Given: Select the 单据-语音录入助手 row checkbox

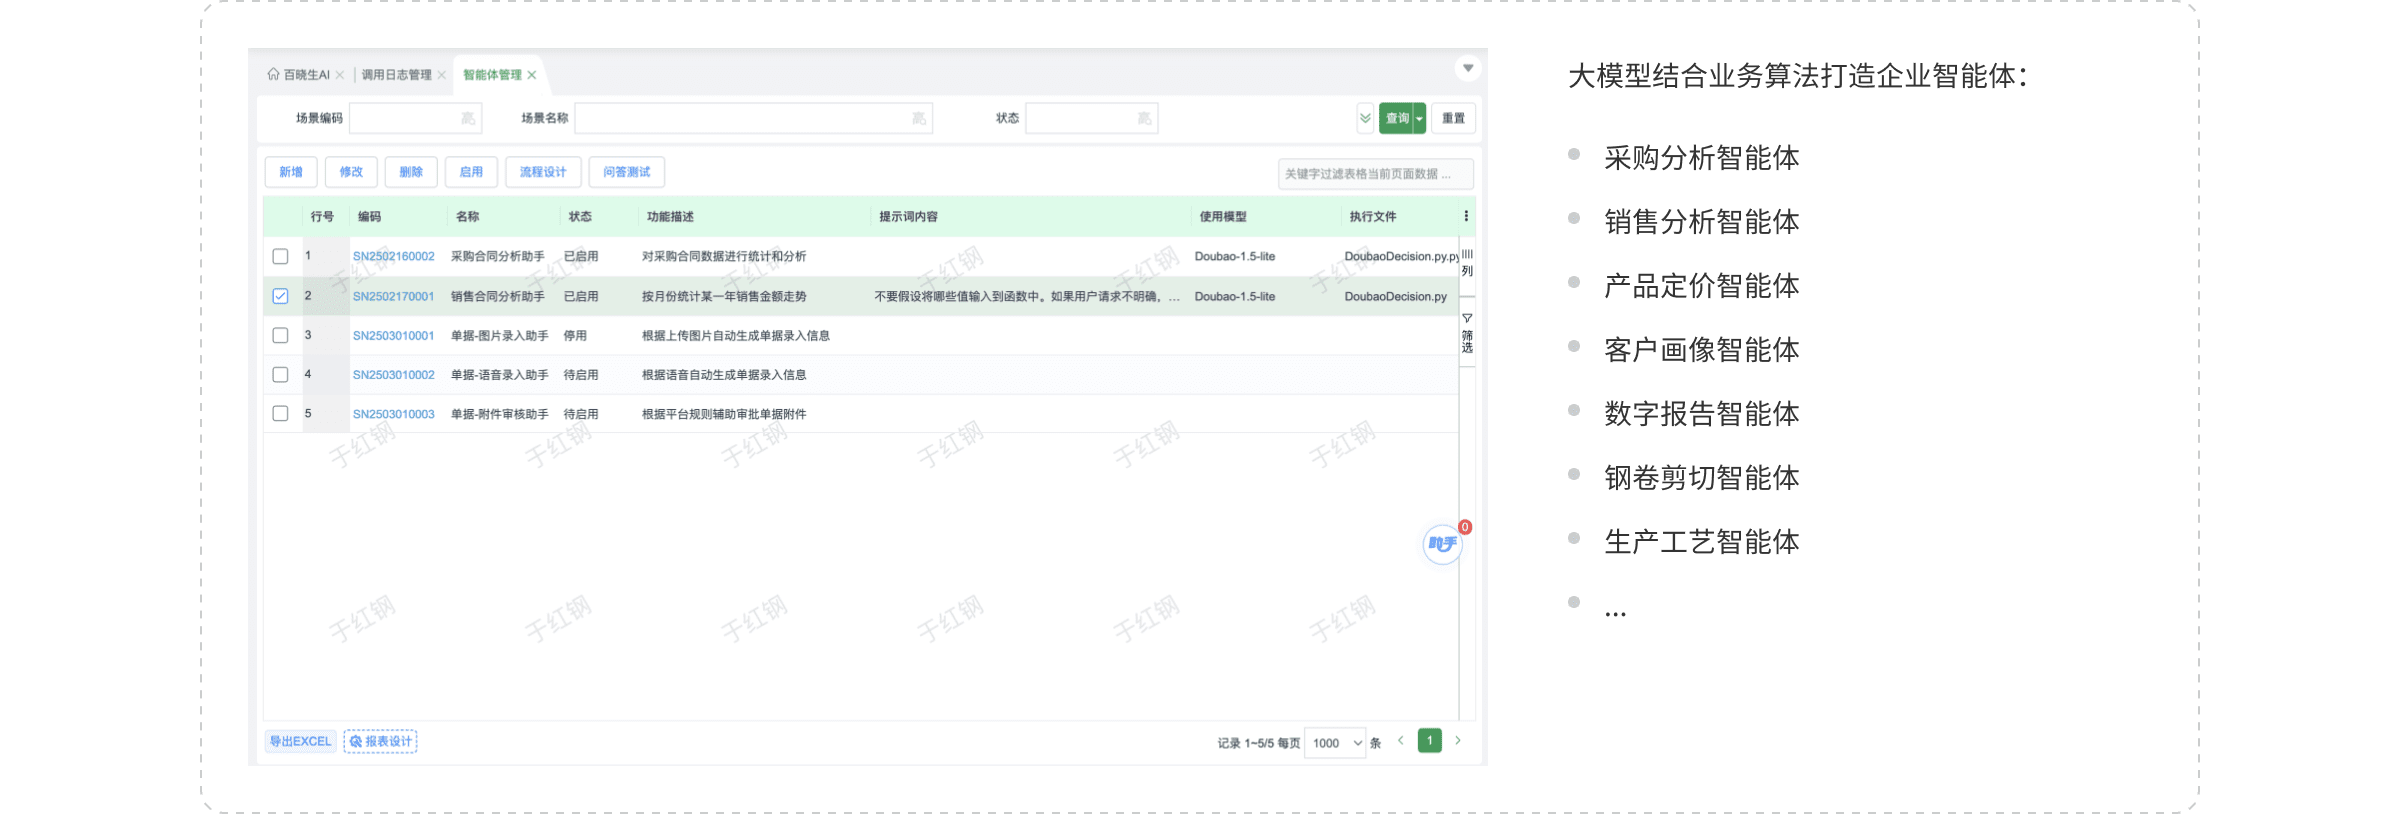Looking at the screenshot, I should click(x=281, y=375).
